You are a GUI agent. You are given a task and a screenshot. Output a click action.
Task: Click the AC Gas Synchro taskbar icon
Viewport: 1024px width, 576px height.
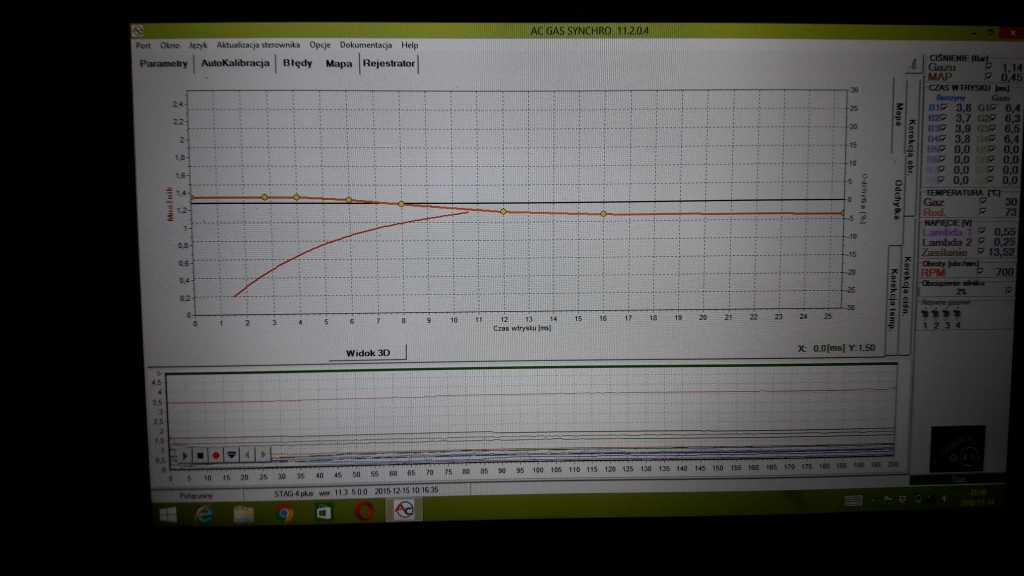tap(403, 511)
